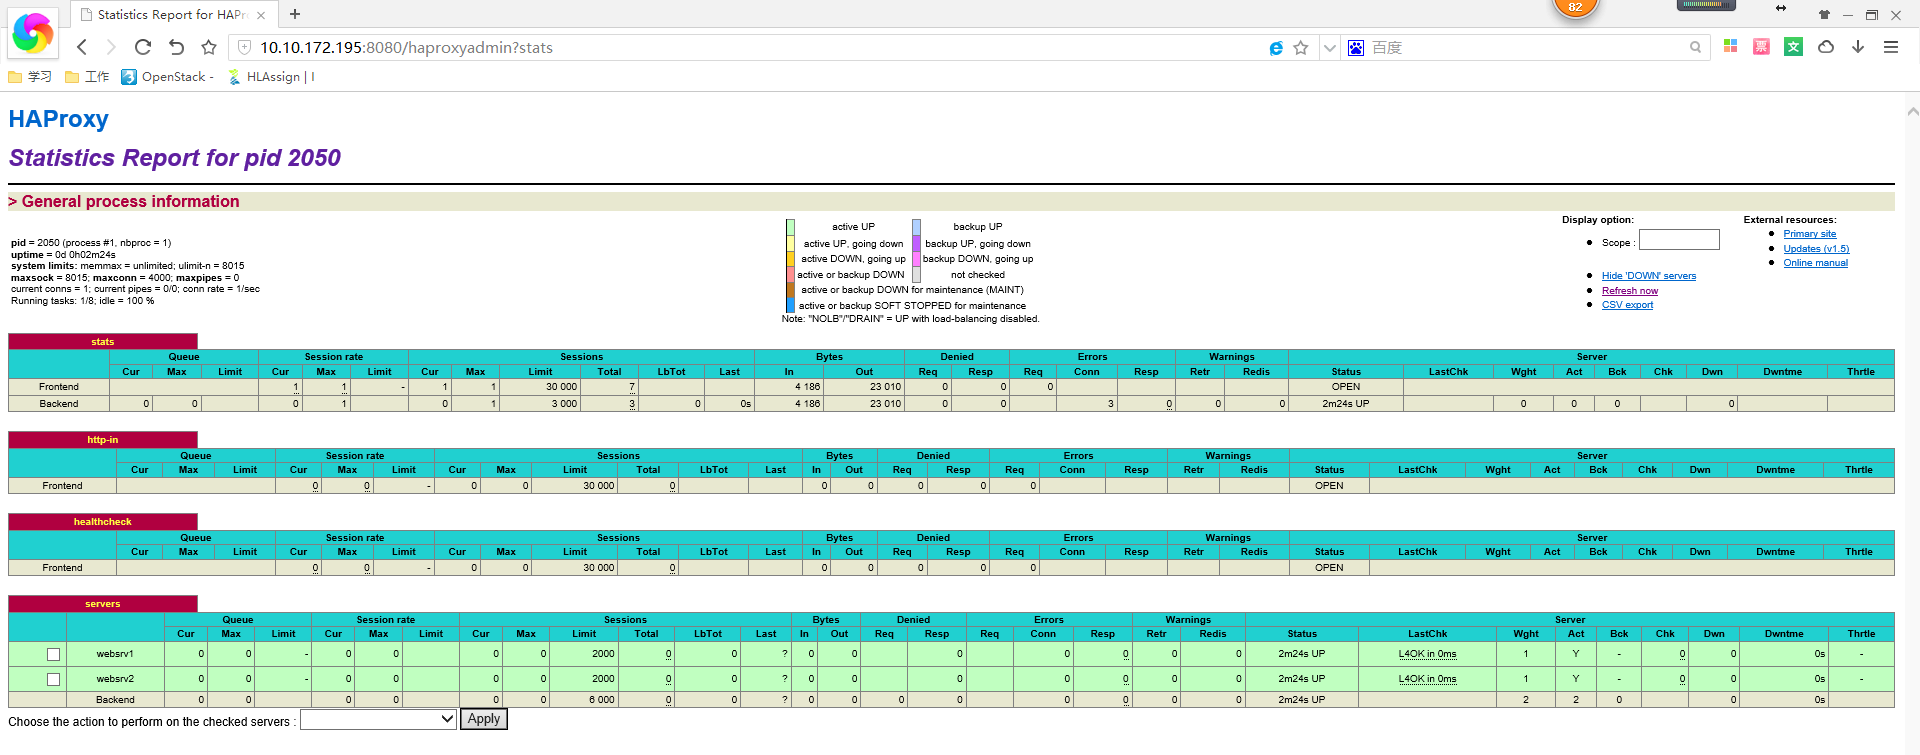The width and height of the screenshot is (1920, 755).
Task: Click the websrv1 server name cell
Action: tap(115, 654)
